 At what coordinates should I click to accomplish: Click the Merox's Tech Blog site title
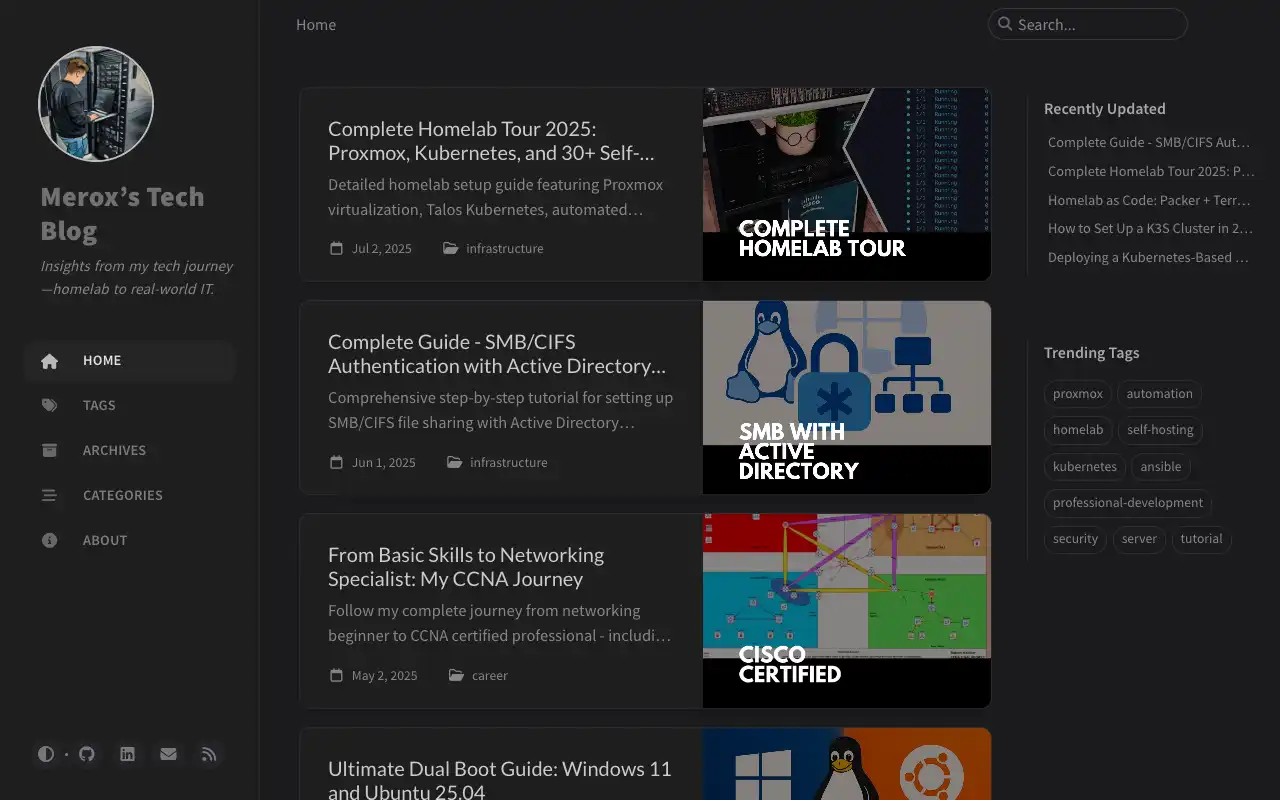122,213
